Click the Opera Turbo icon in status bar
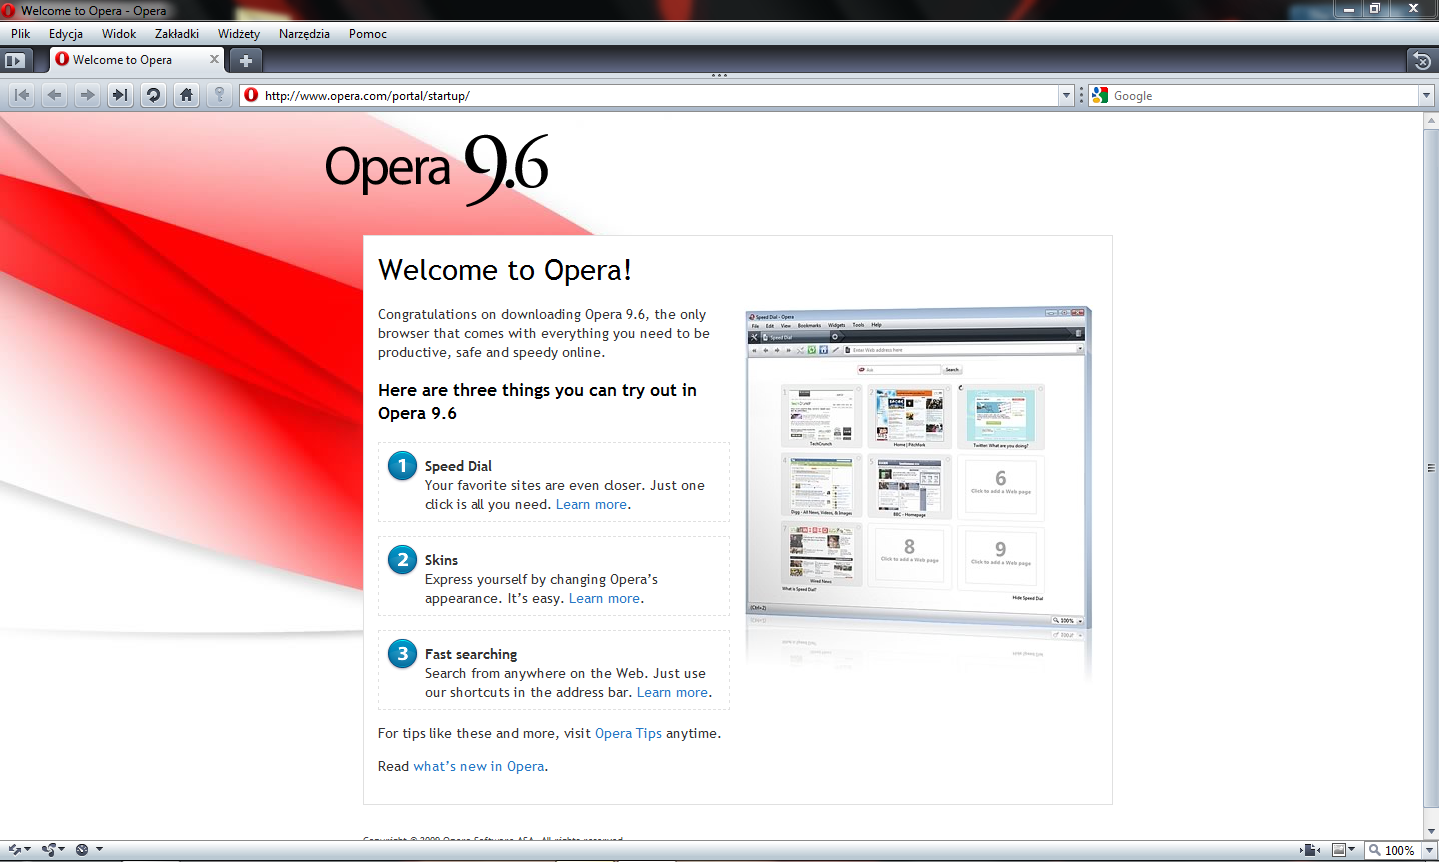1439x862 pixels. [x=82, y=850]
